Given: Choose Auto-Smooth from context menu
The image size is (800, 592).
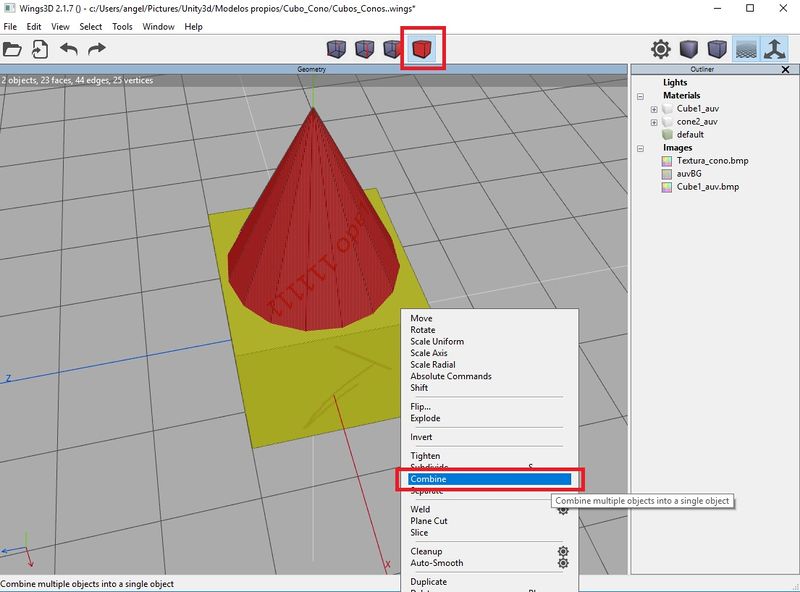Looking at the screenshot, I should pos(437,563).
